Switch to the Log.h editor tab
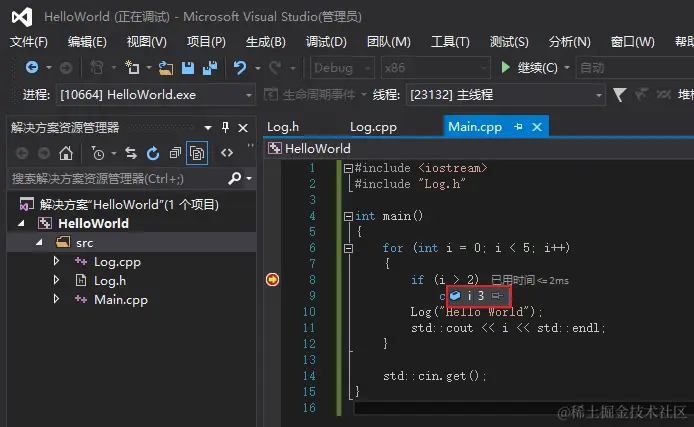 pyautogui.click(x=283, y=127)
